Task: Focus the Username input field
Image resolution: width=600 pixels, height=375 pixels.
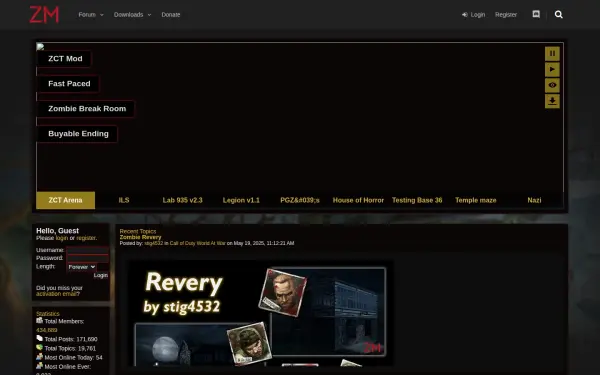Action: point(88,250)
